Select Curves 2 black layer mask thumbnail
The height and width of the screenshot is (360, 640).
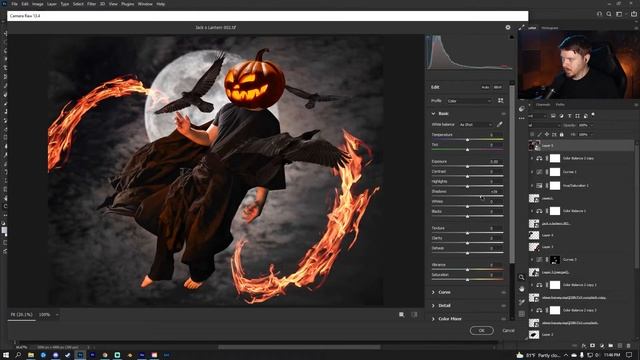(555, 260)
